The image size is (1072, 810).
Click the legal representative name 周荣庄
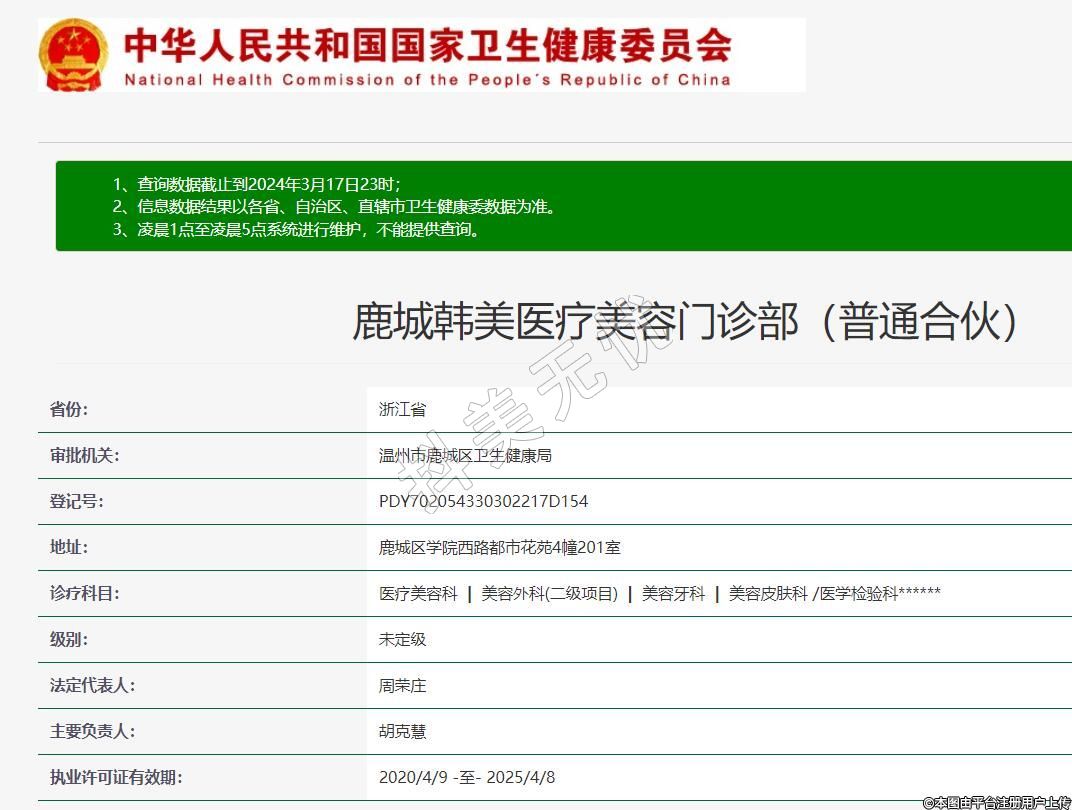pos(402,685)
